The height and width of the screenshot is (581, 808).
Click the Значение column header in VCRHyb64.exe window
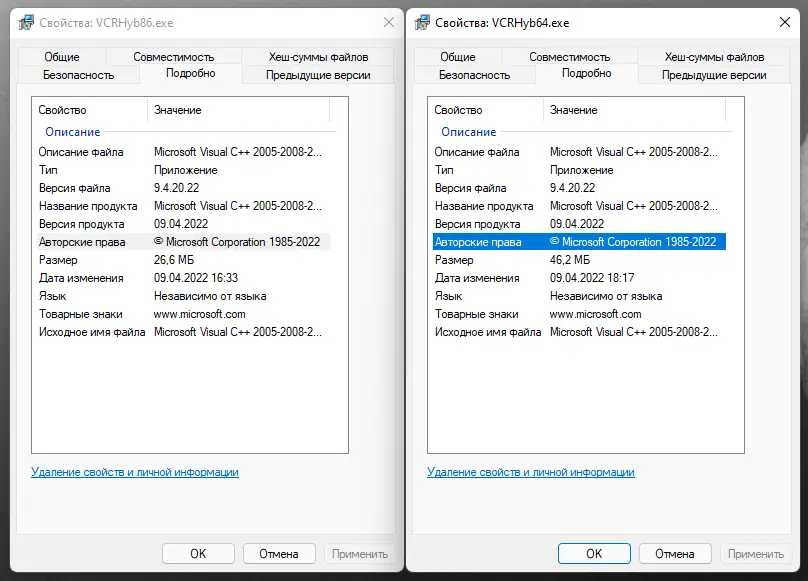[574, 110]
